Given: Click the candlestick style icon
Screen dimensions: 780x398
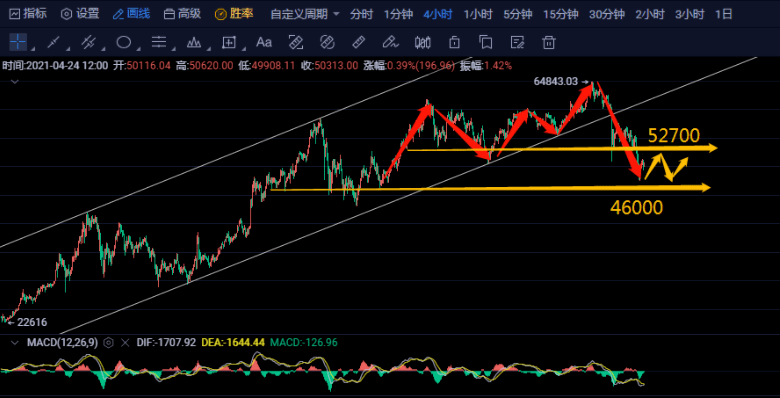Looking at the screenshot, I should coord(422,42).
